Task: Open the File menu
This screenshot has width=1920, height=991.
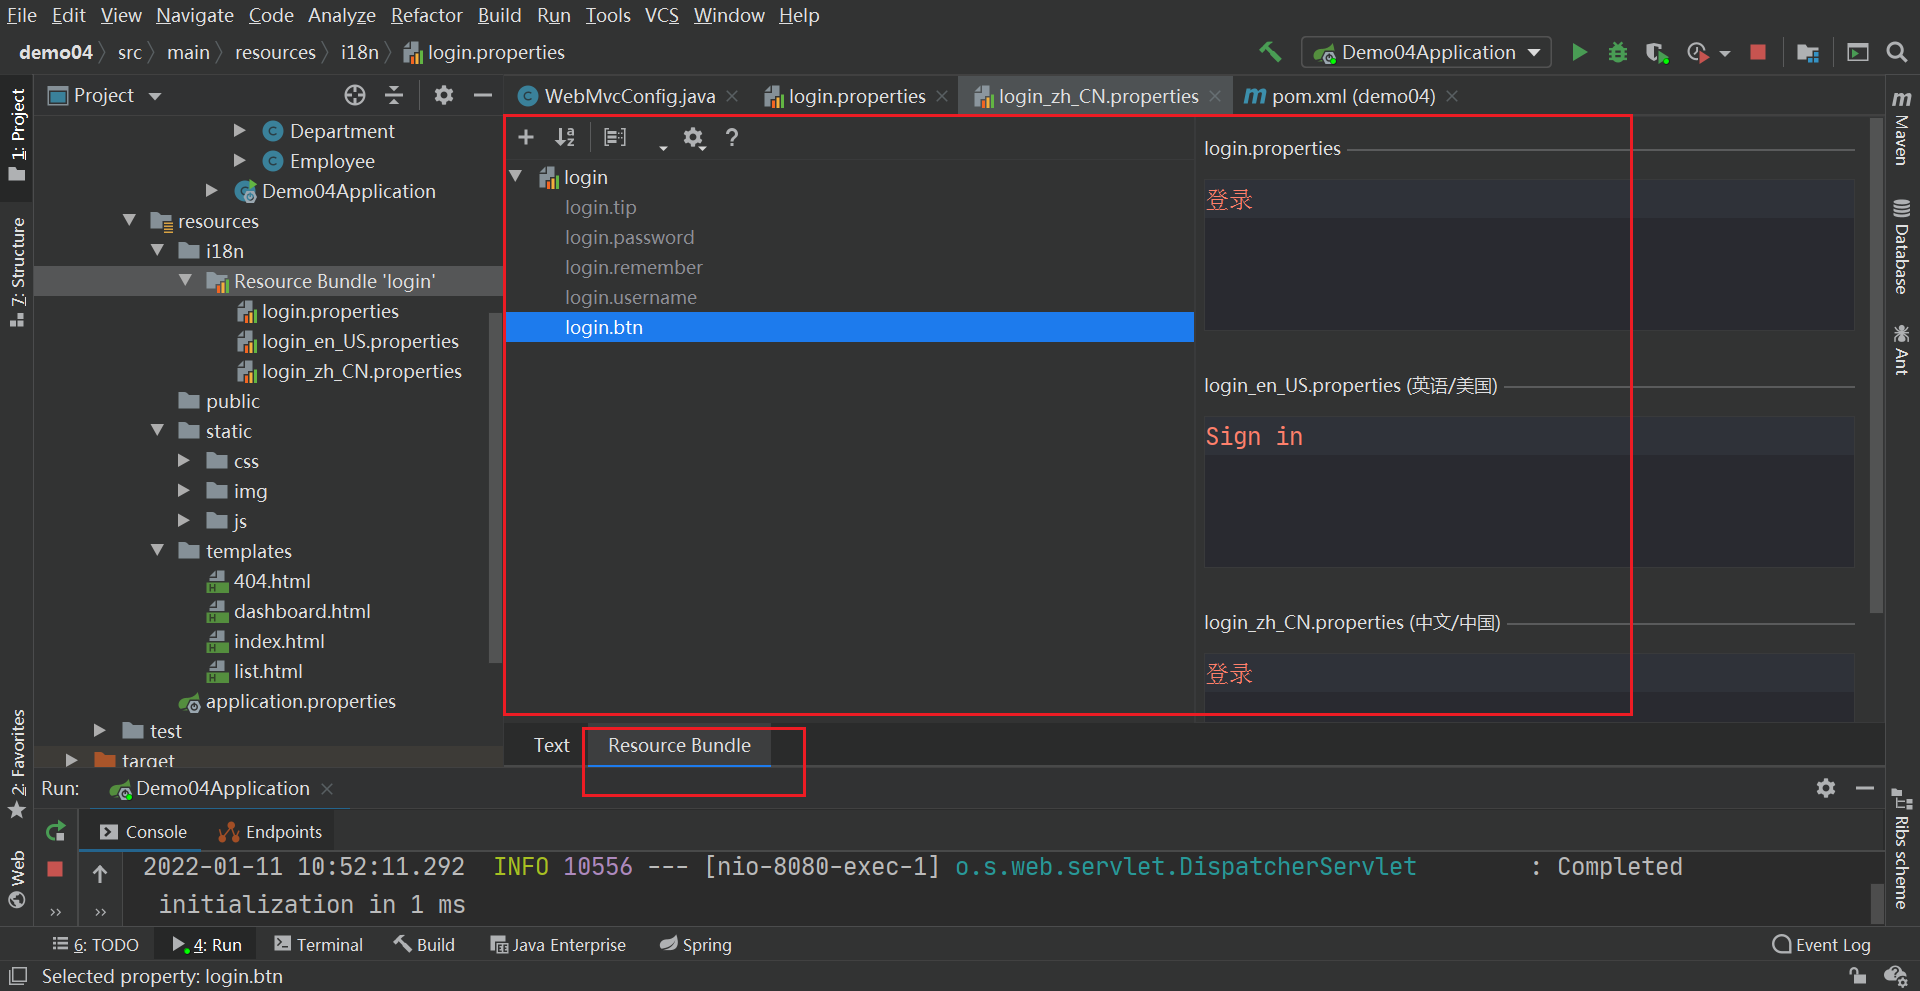Action: pyautogui.click(x=21, y=15)
